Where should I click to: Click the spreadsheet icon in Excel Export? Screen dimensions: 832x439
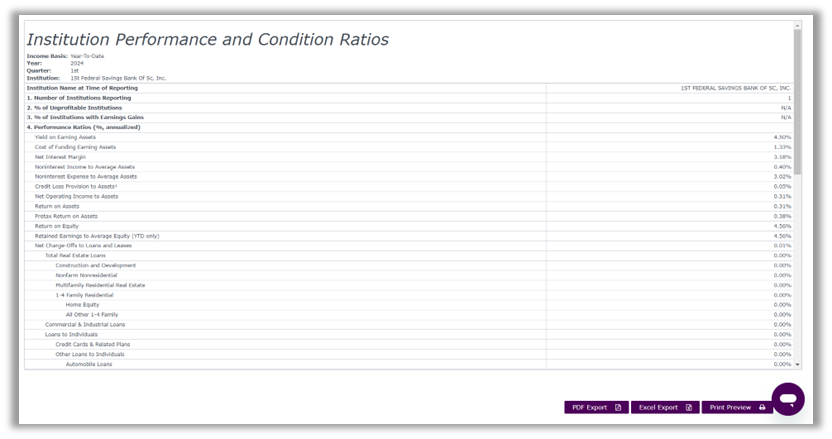pos(689,407)
